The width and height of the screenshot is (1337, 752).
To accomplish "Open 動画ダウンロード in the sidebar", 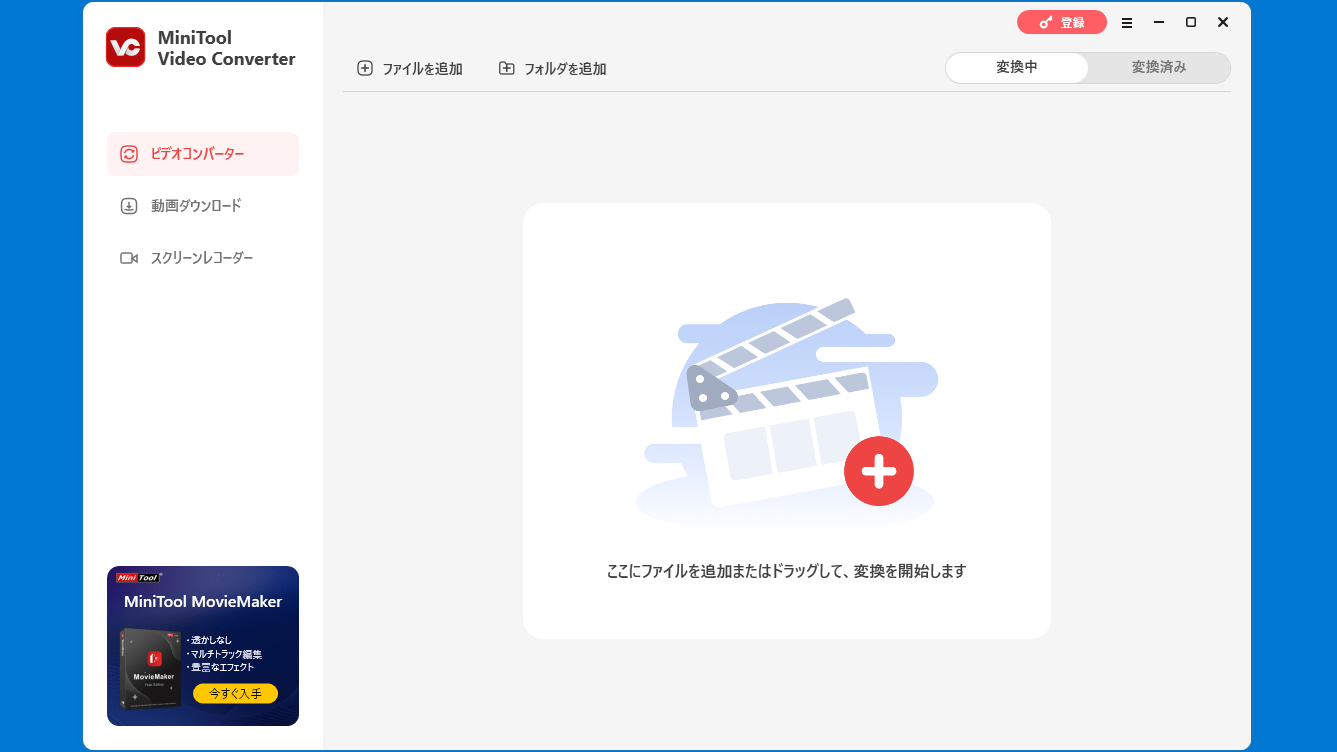I will coord(203,206).
